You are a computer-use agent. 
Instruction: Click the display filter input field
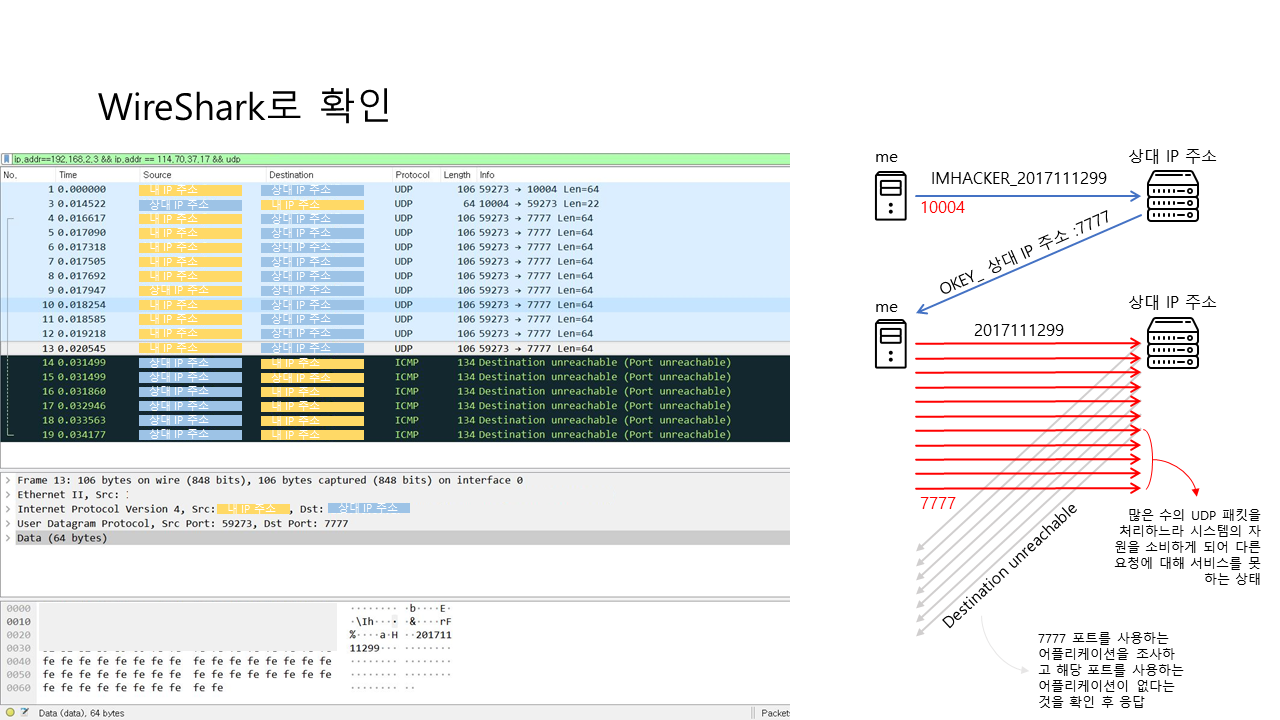click(x=400, y=159)
